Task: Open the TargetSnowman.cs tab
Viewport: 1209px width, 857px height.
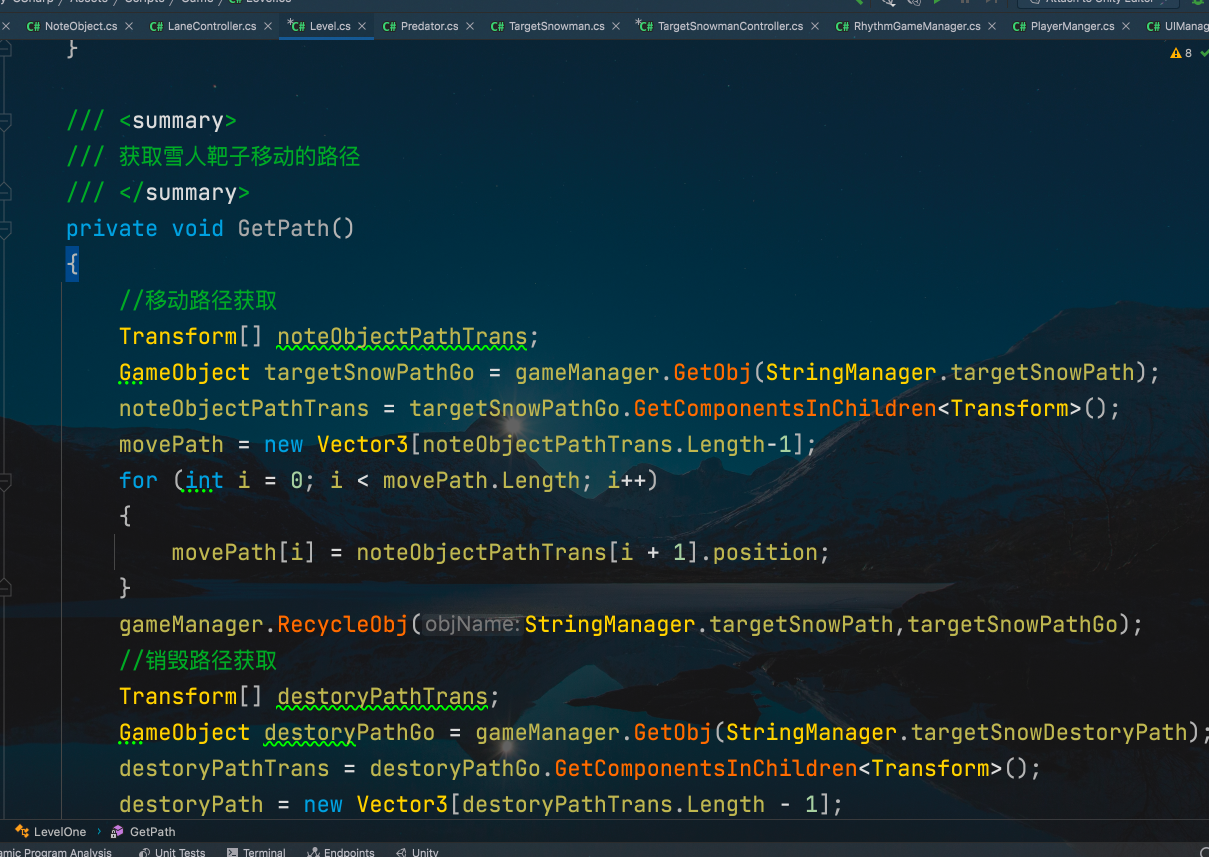Action: [556, 26]
